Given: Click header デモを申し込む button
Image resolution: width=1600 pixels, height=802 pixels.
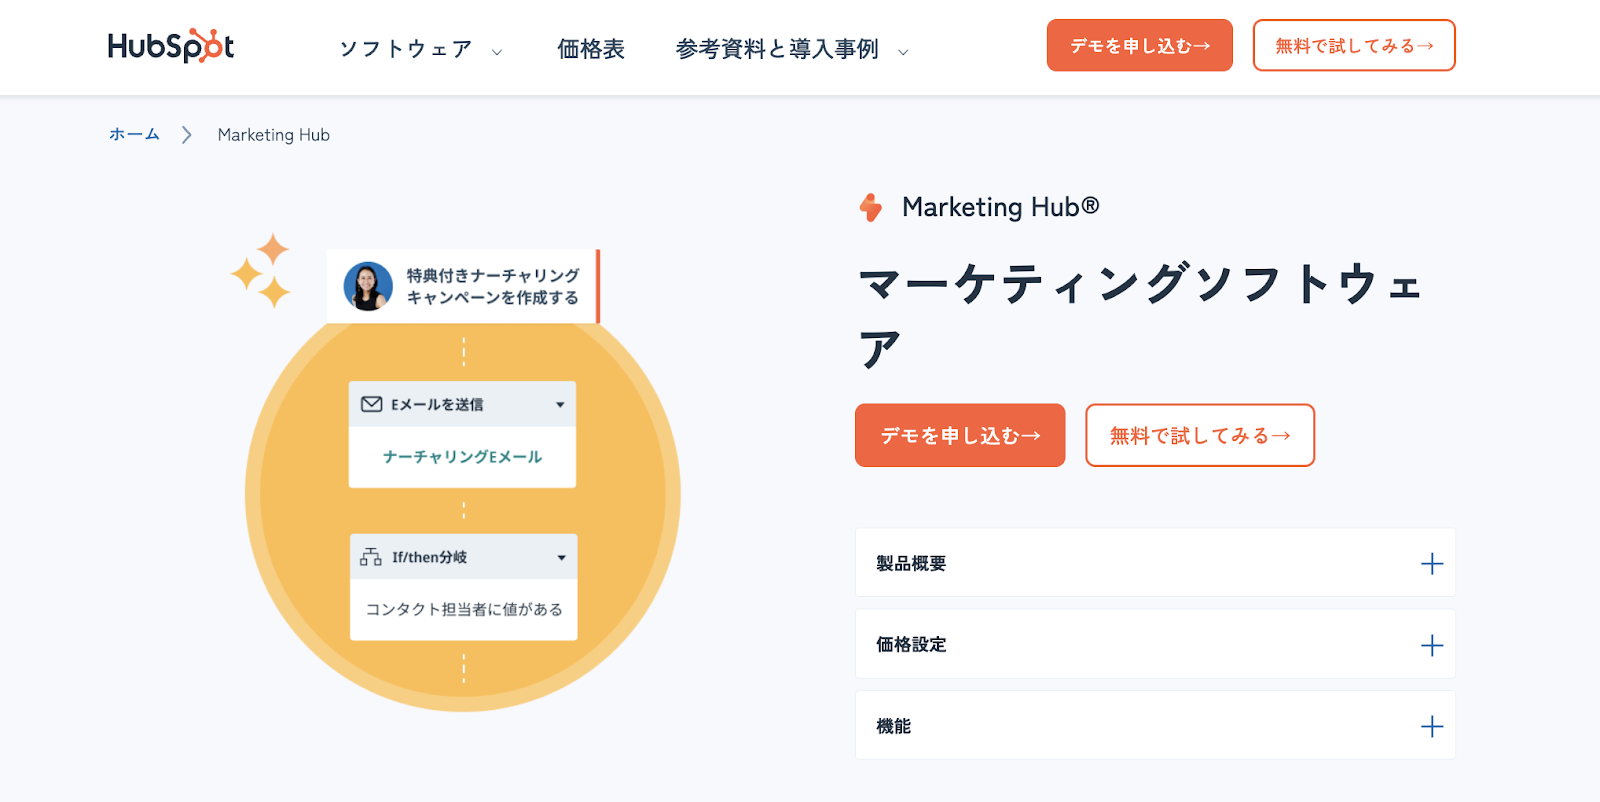Looking at the screenshot, I should coord(1139,45).
